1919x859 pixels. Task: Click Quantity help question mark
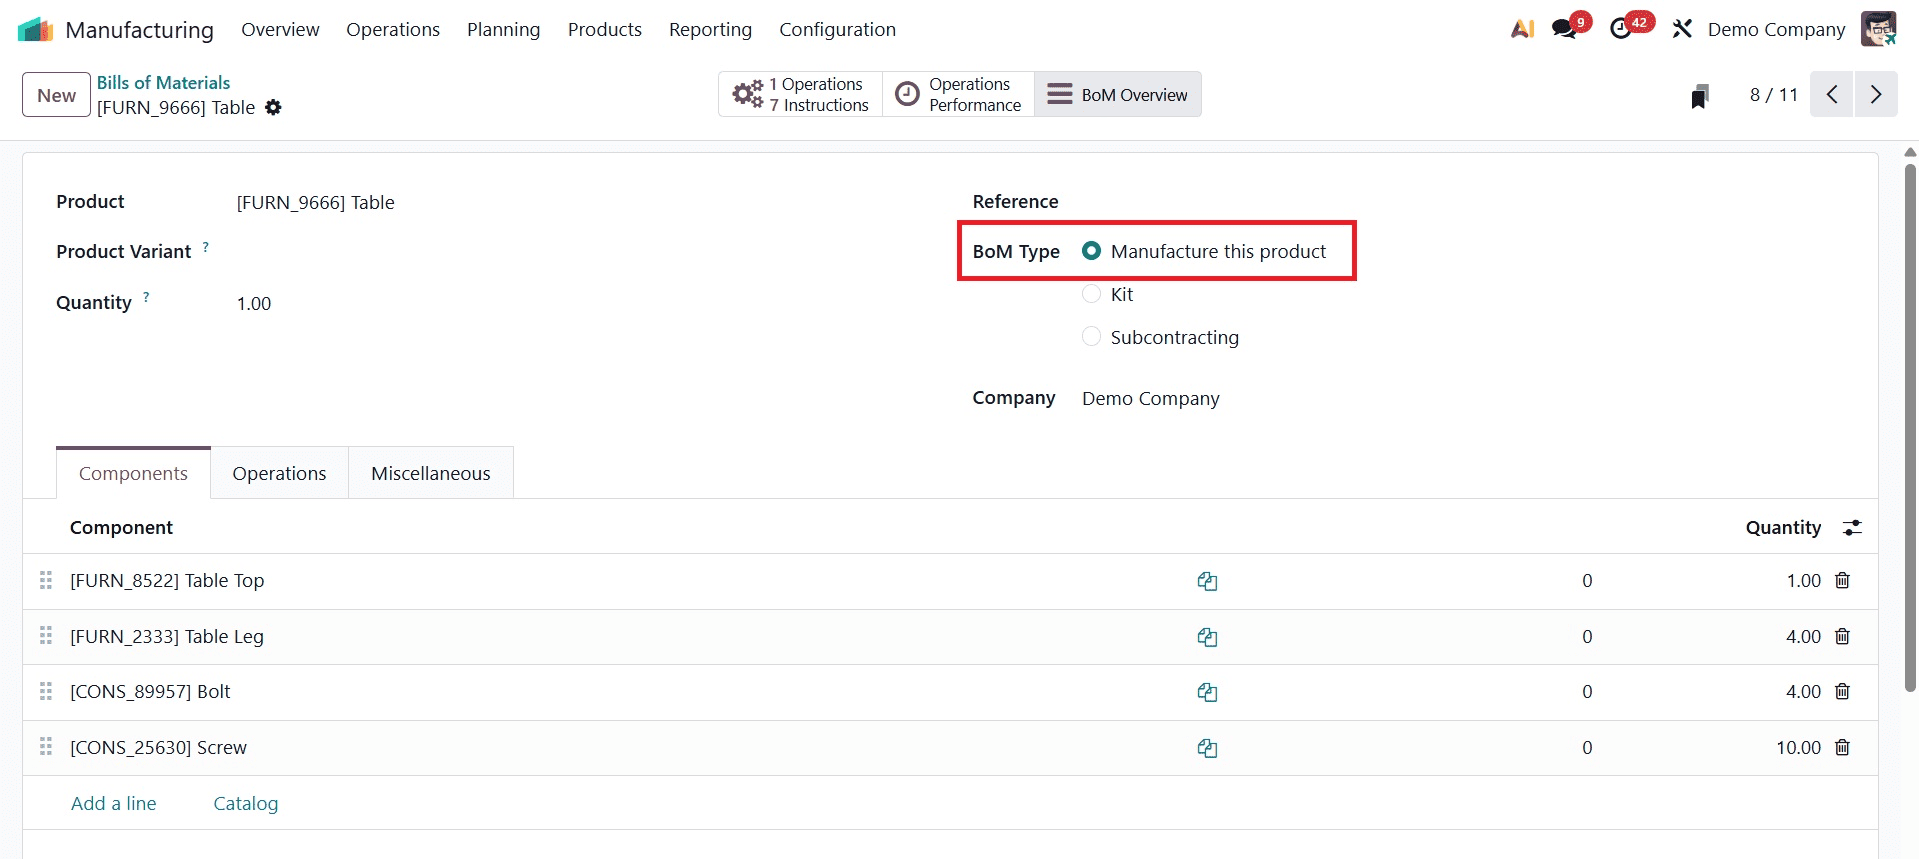pos(146,297)
